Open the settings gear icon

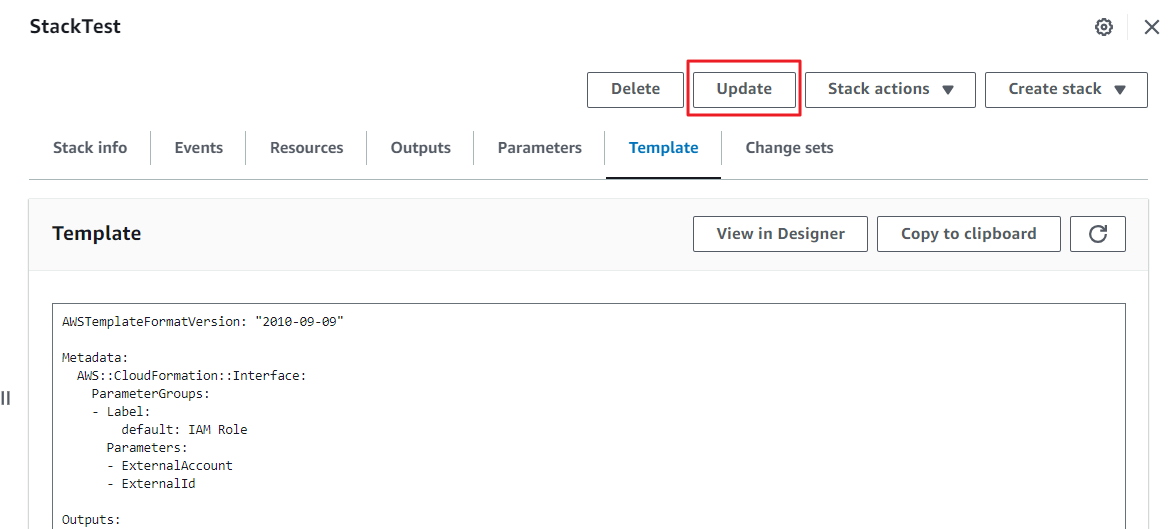pyautogui.click(x=1104, y=27)
